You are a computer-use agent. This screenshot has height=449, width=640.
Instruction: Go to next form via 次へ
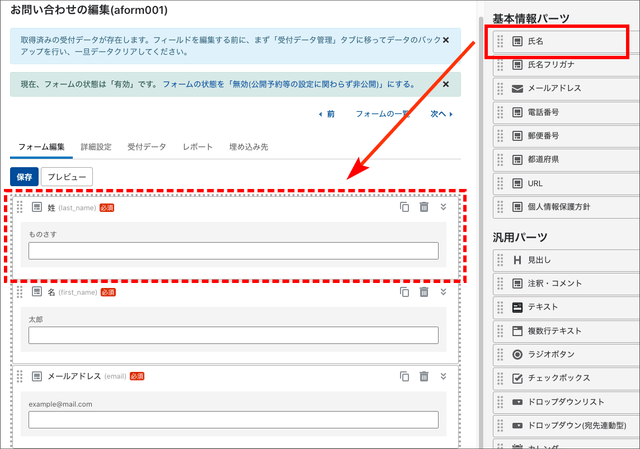click(x=442, y=114)
